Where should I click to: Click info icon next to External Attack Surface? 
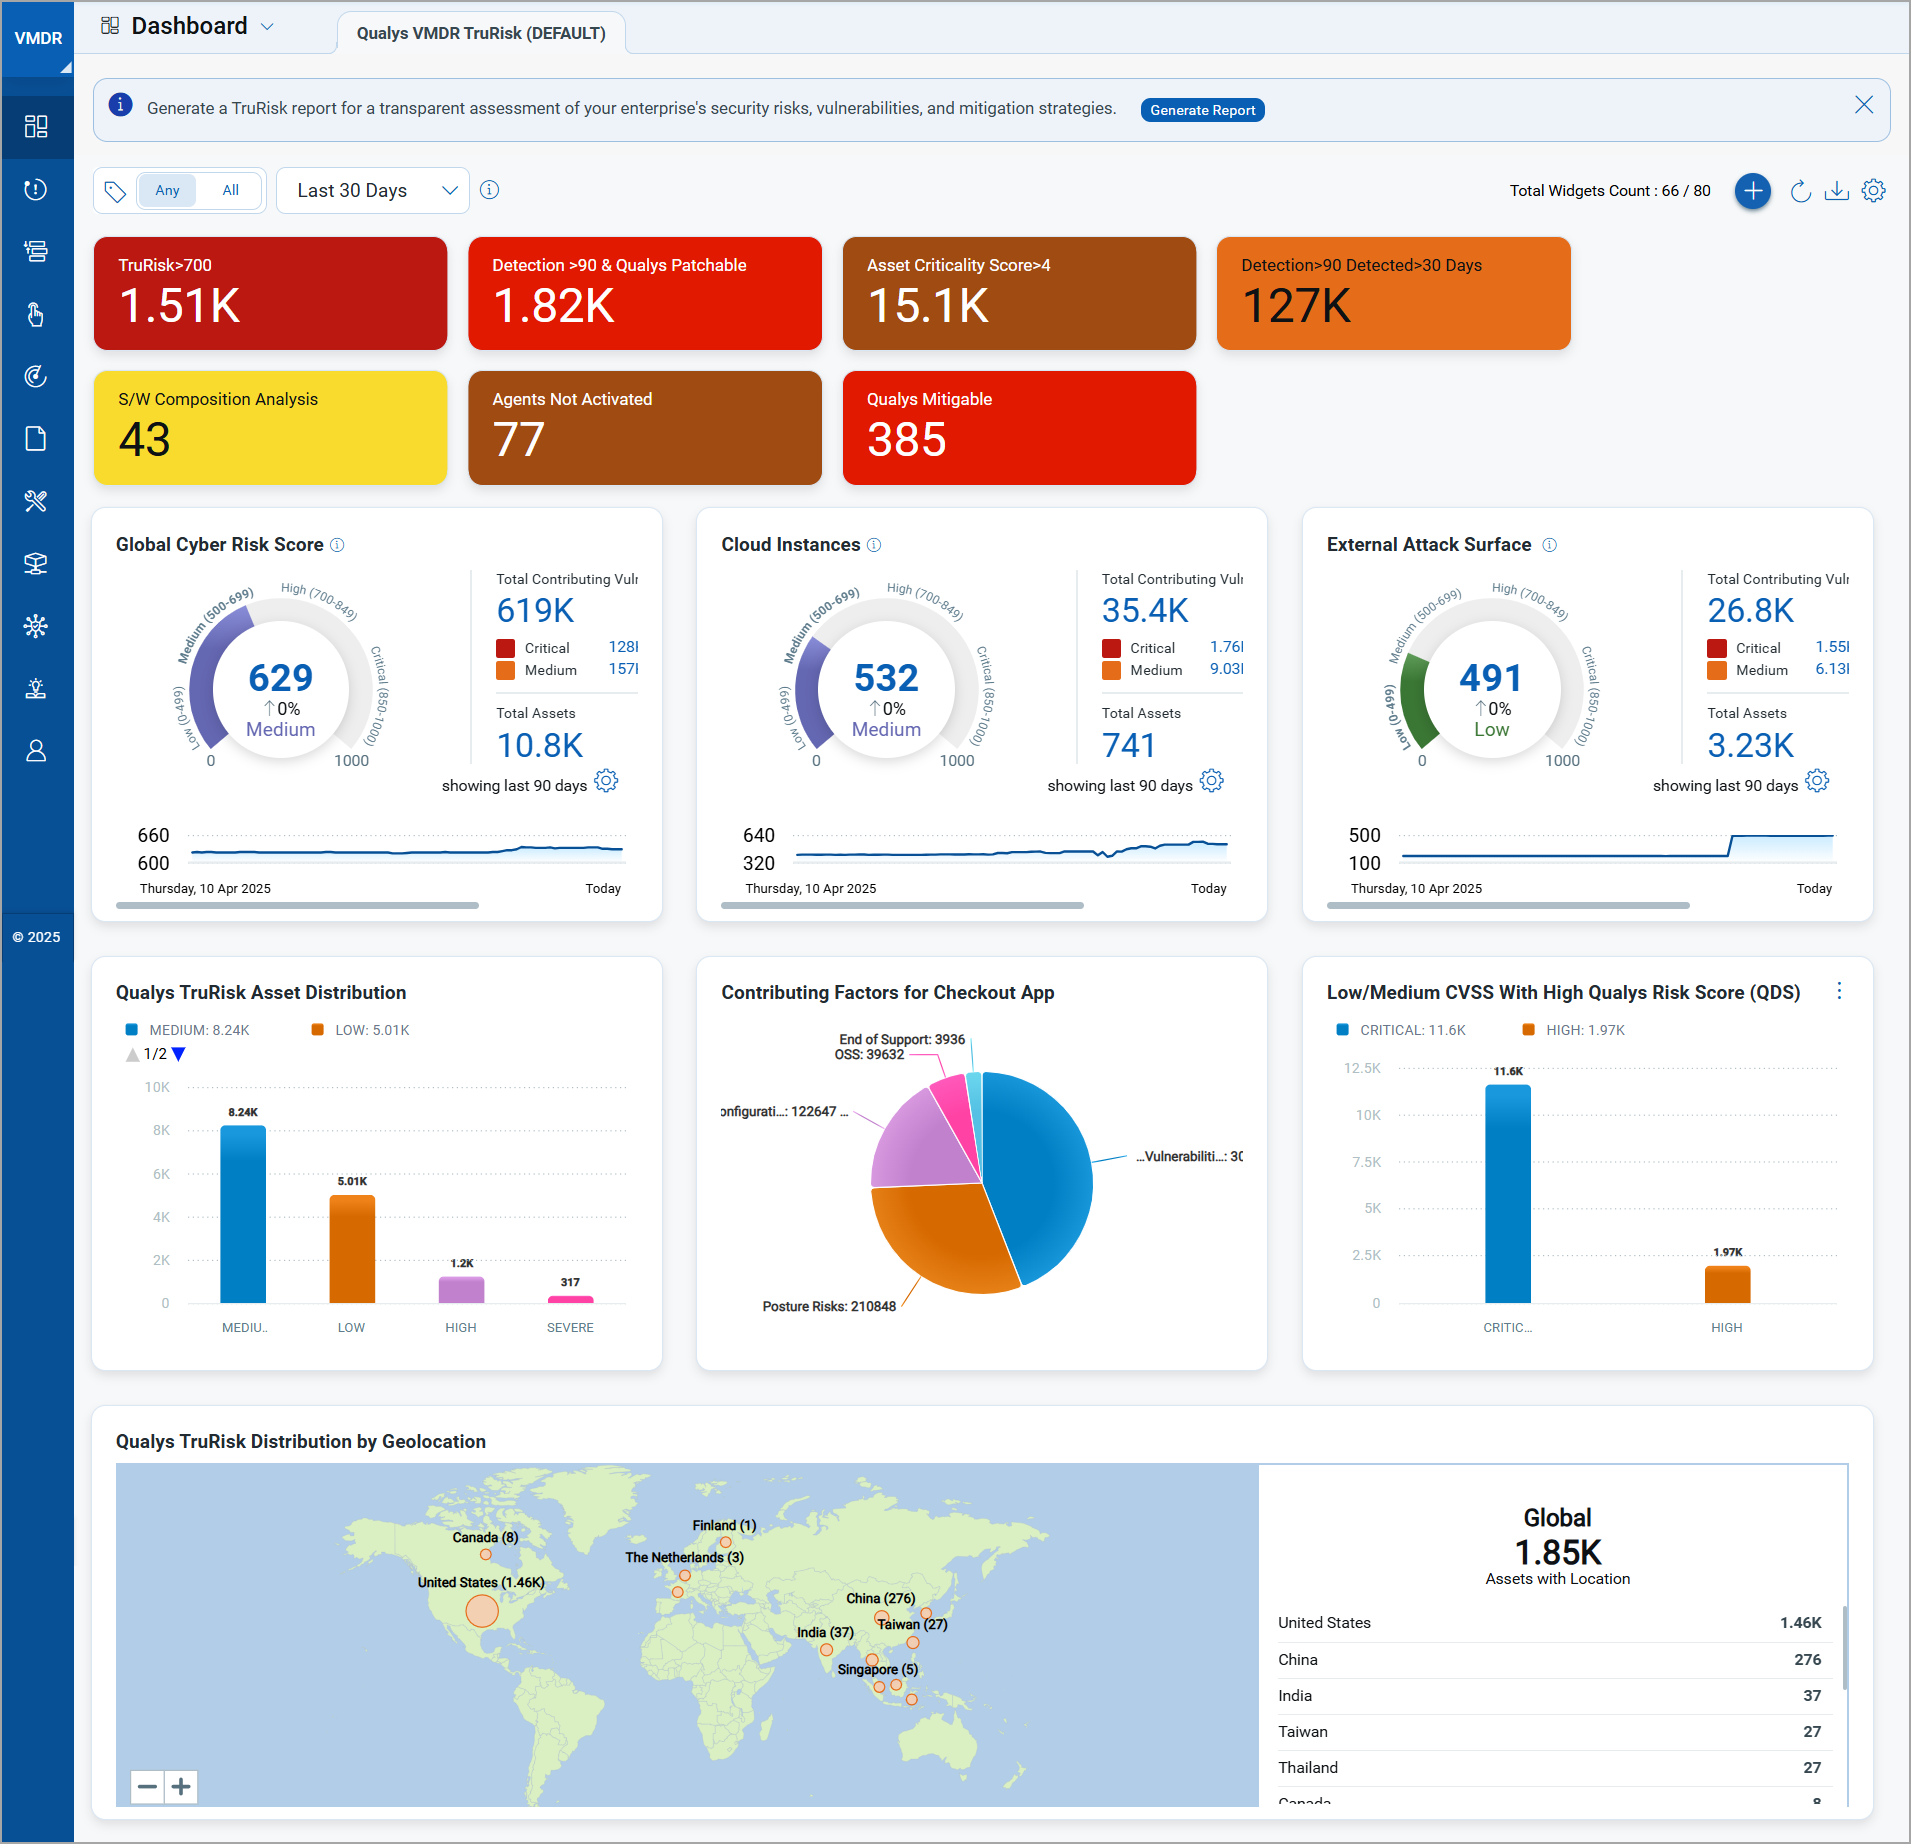[1549, 545]
